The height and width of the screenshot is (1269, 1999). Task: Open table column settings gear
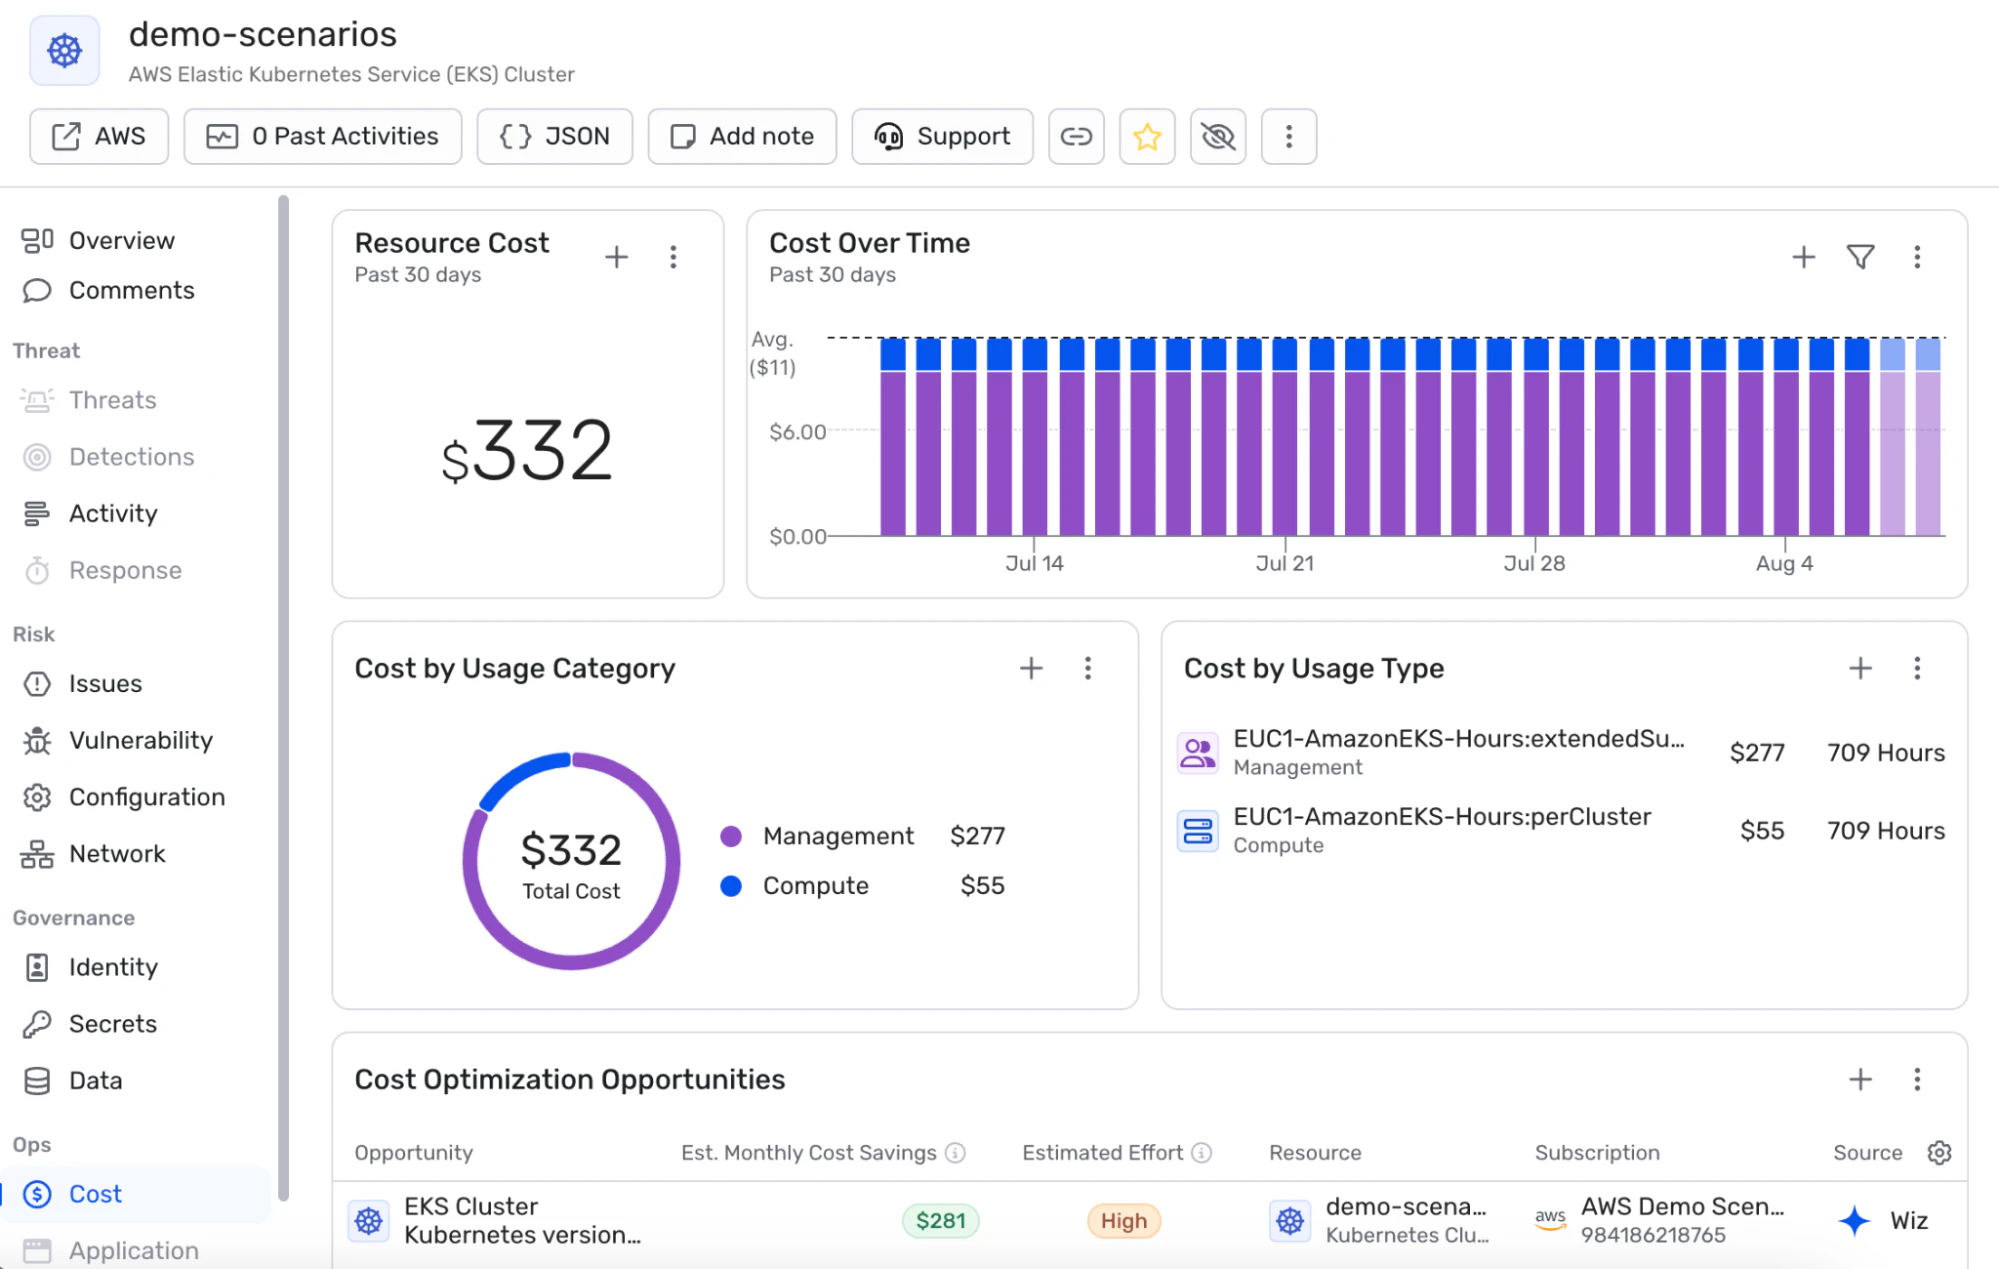[x=1939, y=1152]
